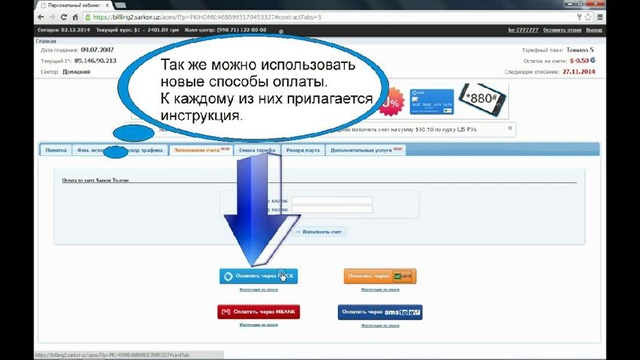Pay via the orange UzCard button
Viewport: 640px width, 360px height.
pyautogui.click(x=380, y=276)
